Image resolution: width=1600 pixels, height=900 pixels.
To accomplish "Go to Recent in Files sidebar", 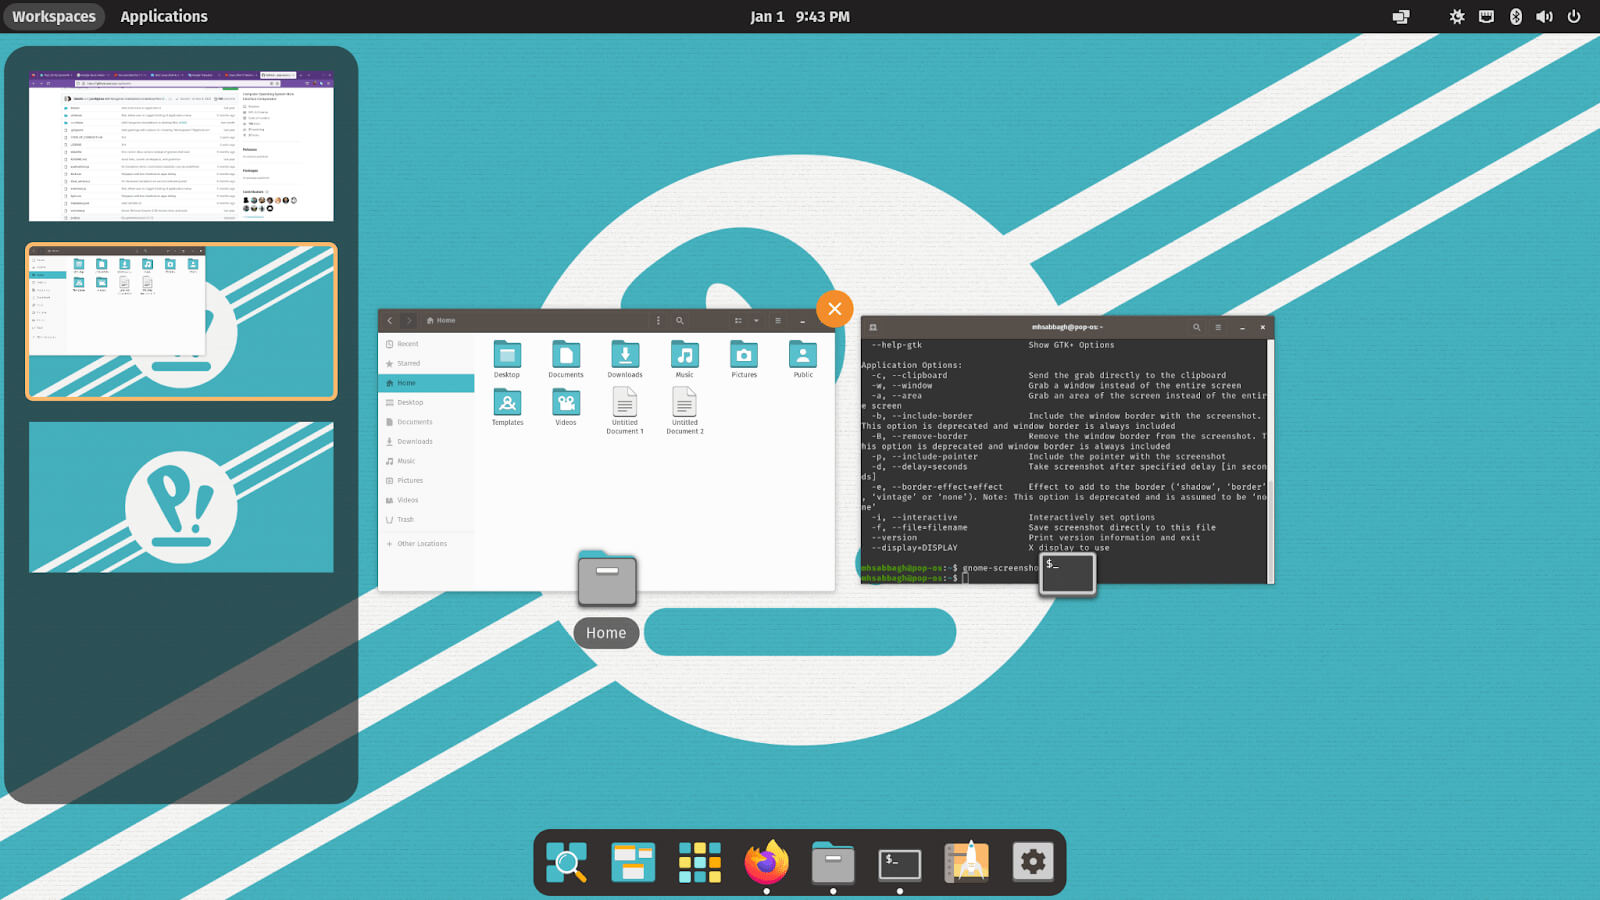I will pos(427,344).
